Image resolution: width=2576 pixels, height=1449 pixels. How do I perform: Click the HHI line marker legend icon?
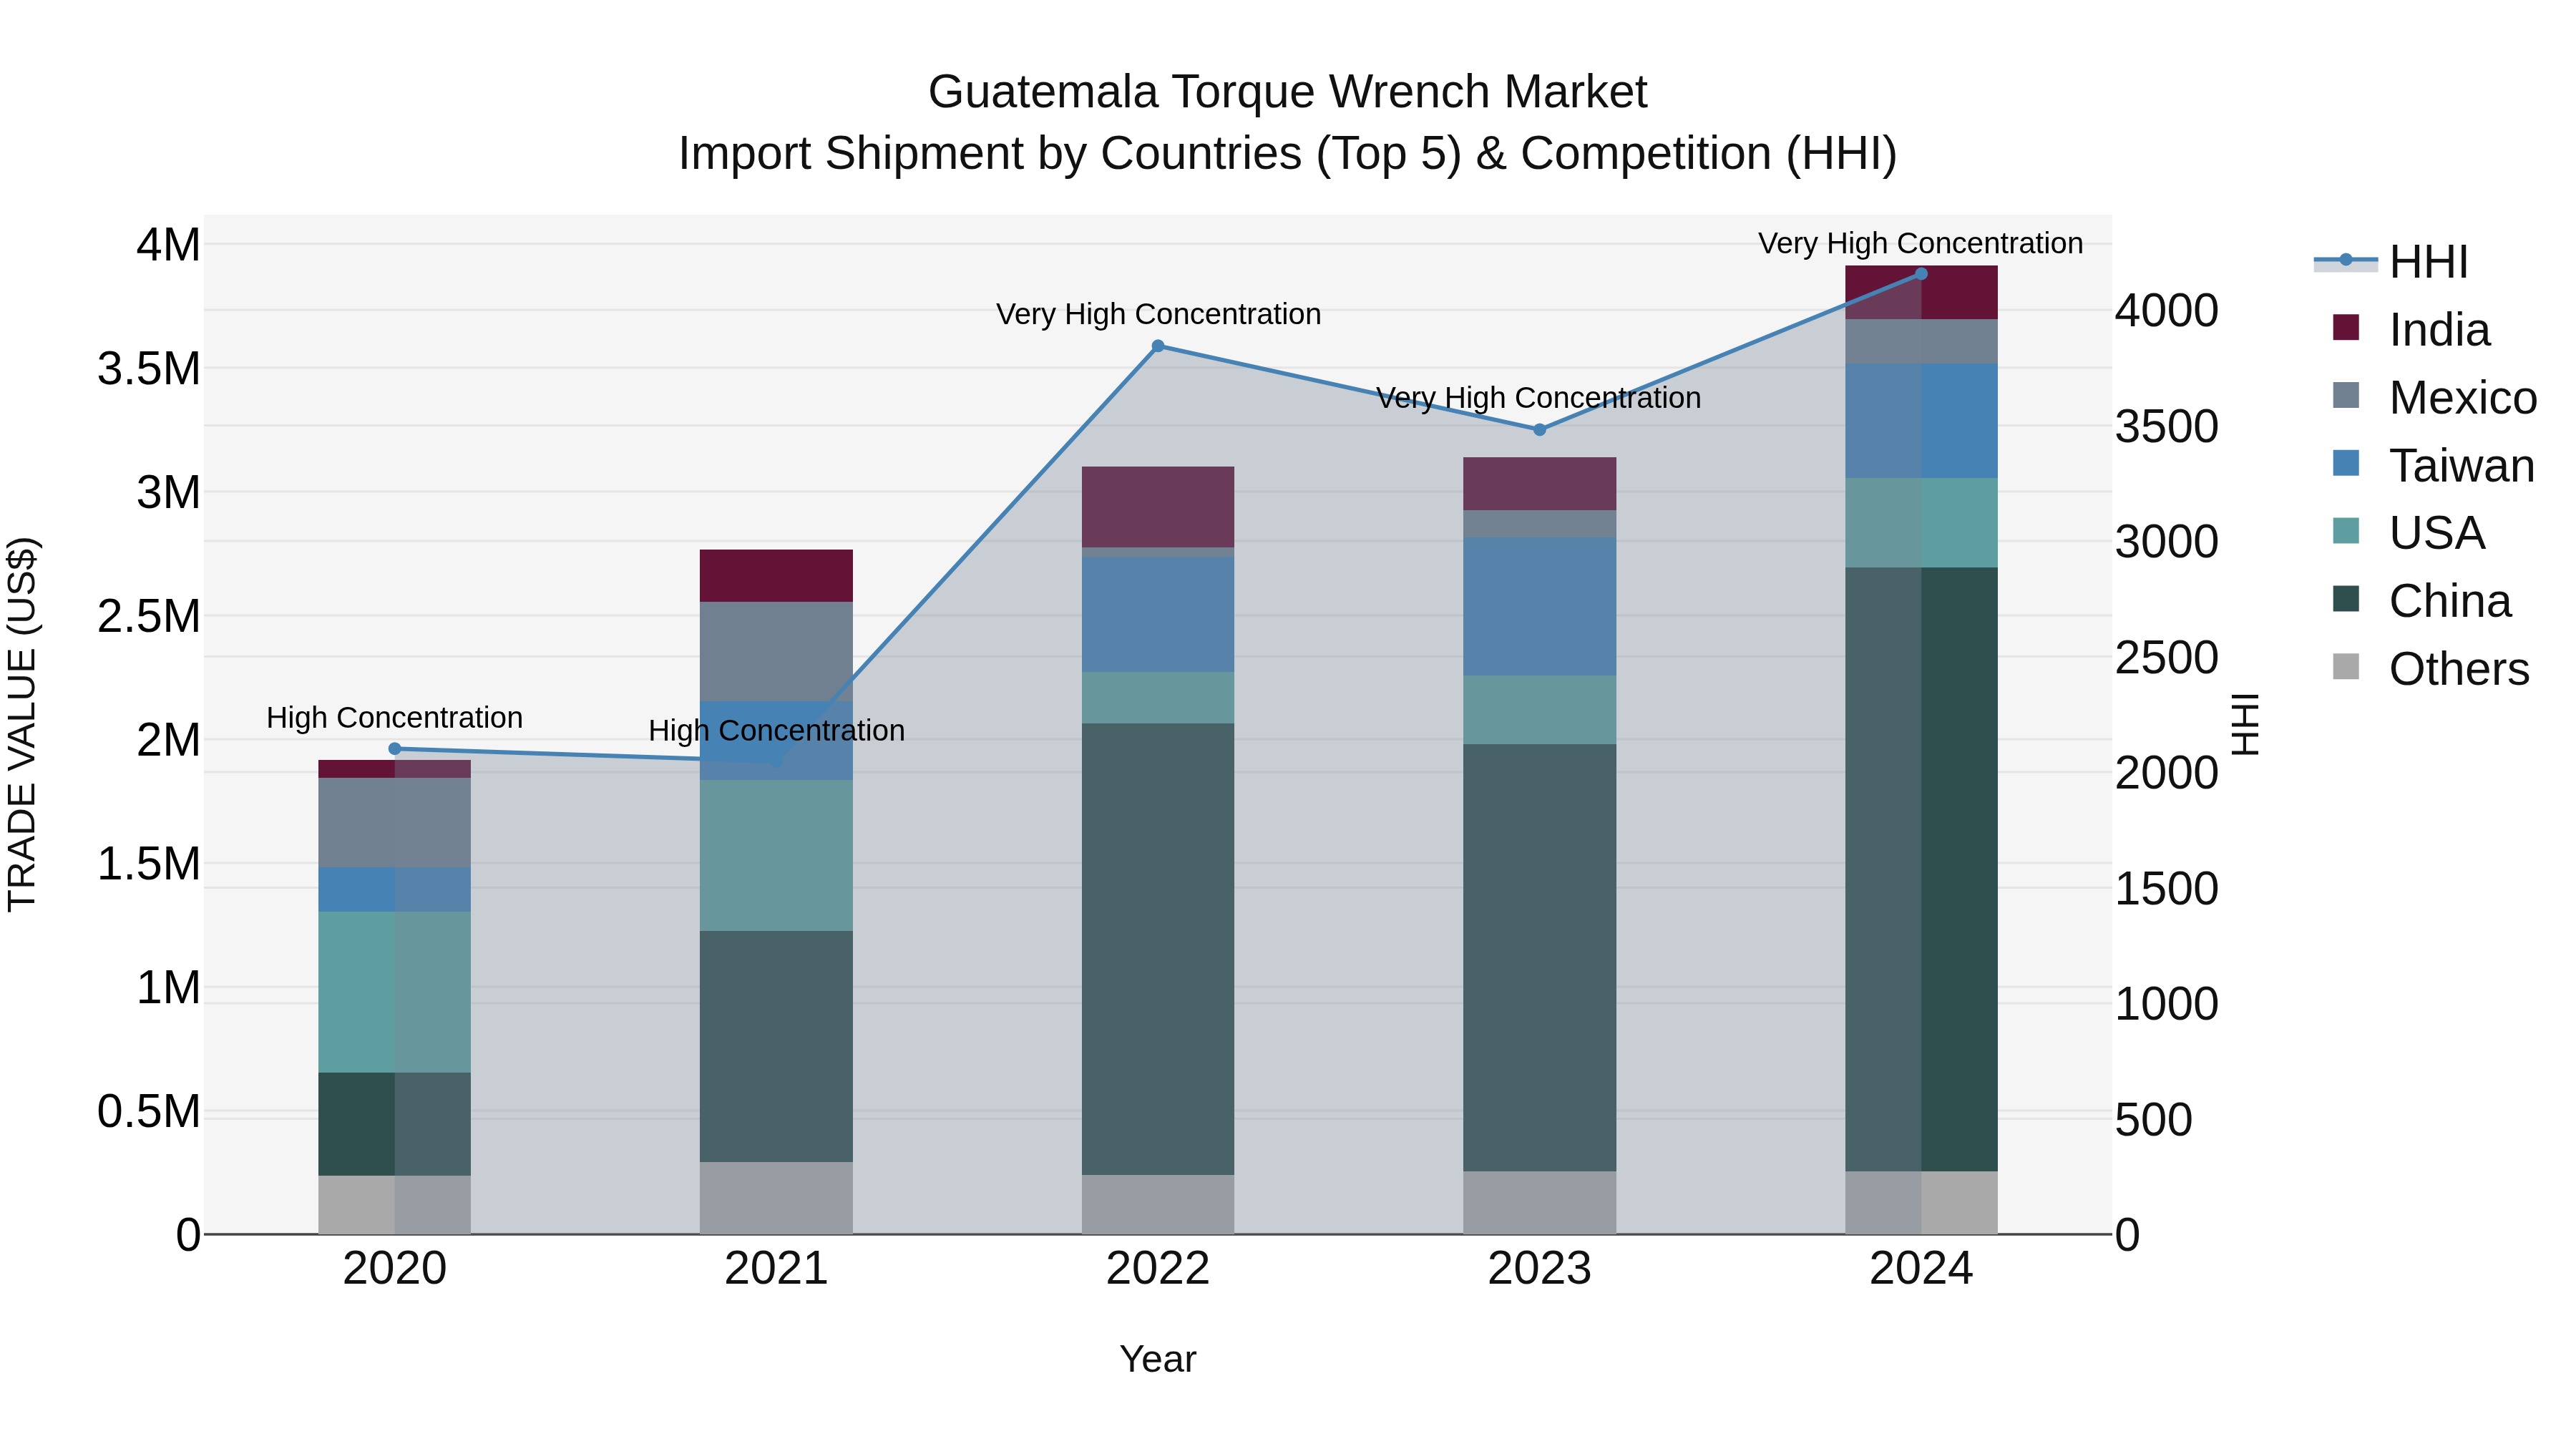(2345, 261)
